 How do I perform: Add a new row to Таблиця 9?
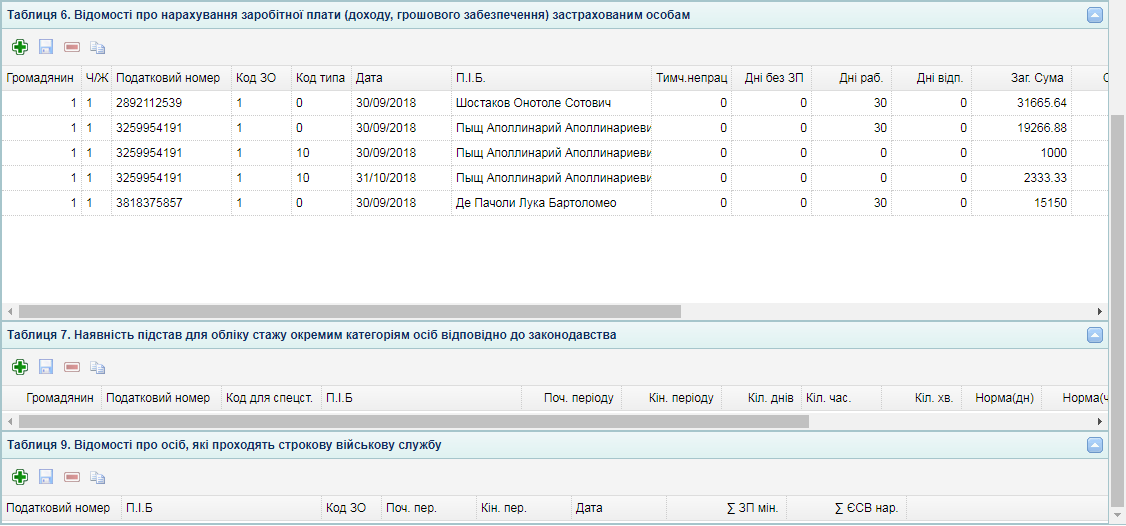[x=20, y=476]
